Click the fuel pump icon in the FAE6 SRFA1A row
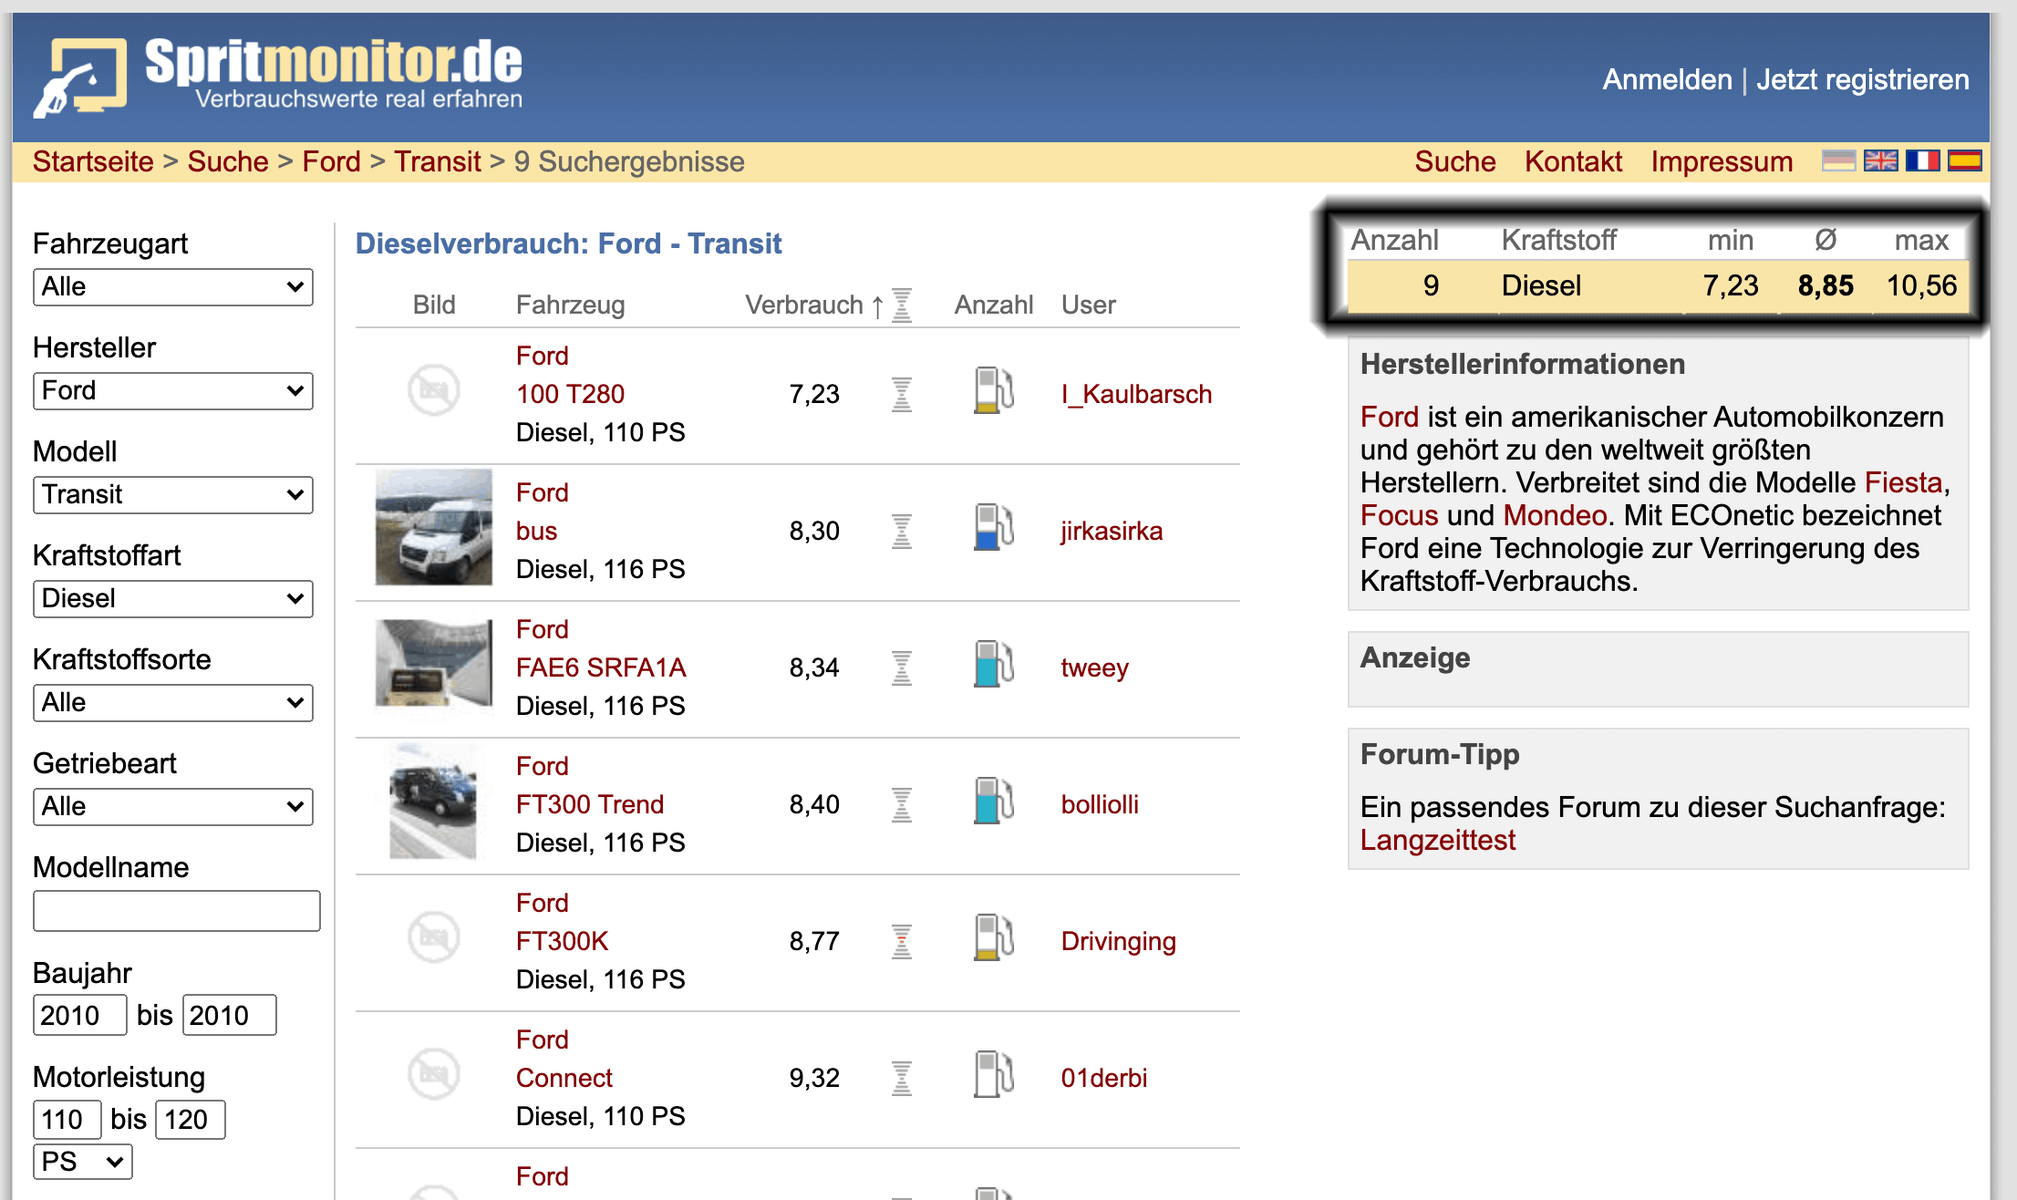 coord(993,664)
